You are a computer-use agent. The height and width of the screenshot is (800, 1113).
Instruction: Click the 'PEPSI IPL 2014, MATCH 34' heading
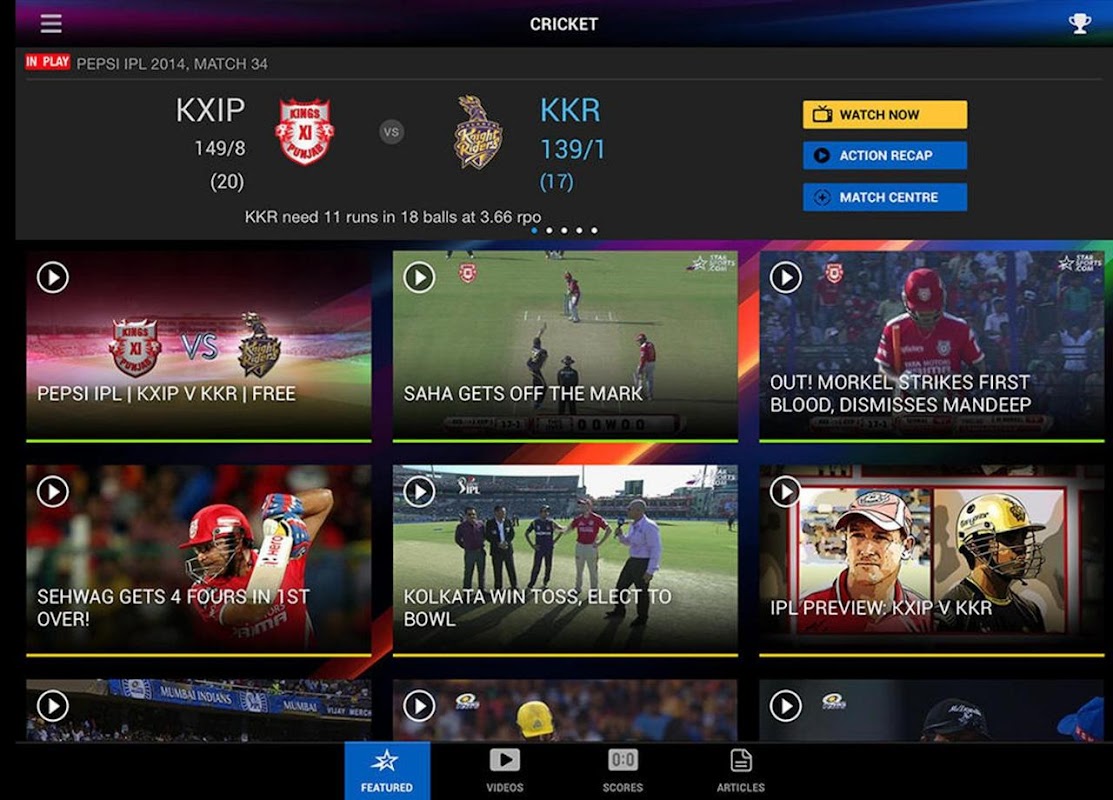[x=172, y=64]
